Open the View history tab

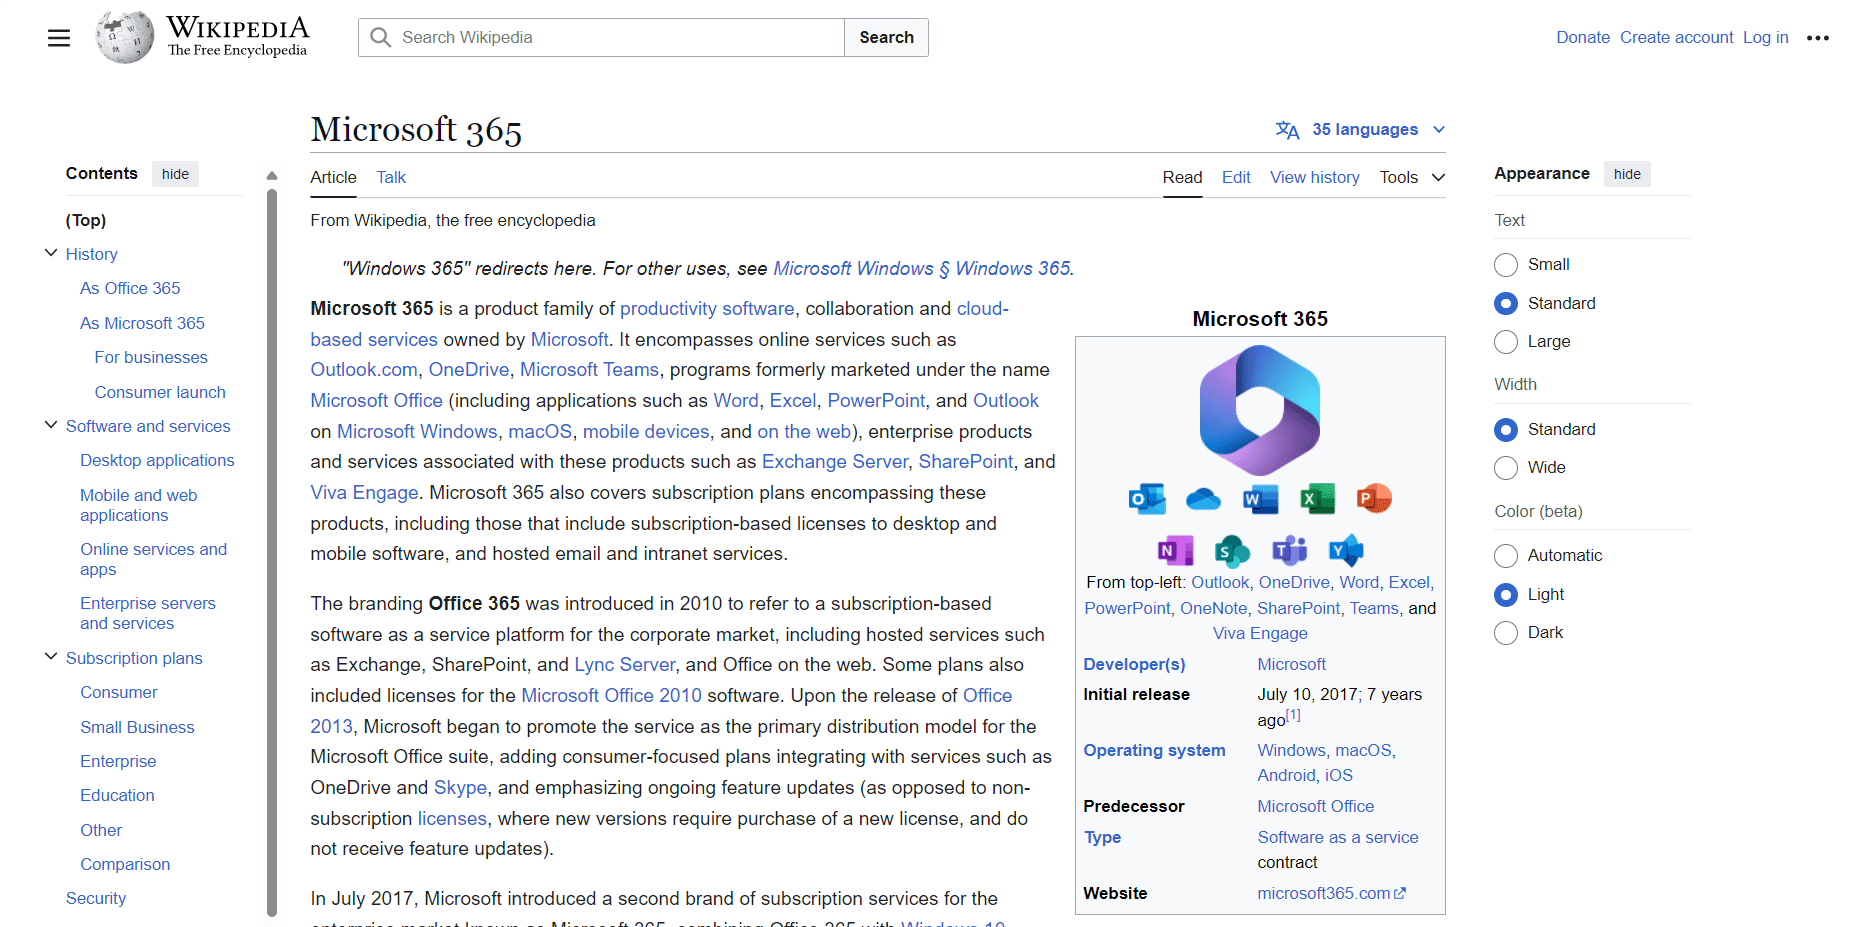tap(1314, 177)
